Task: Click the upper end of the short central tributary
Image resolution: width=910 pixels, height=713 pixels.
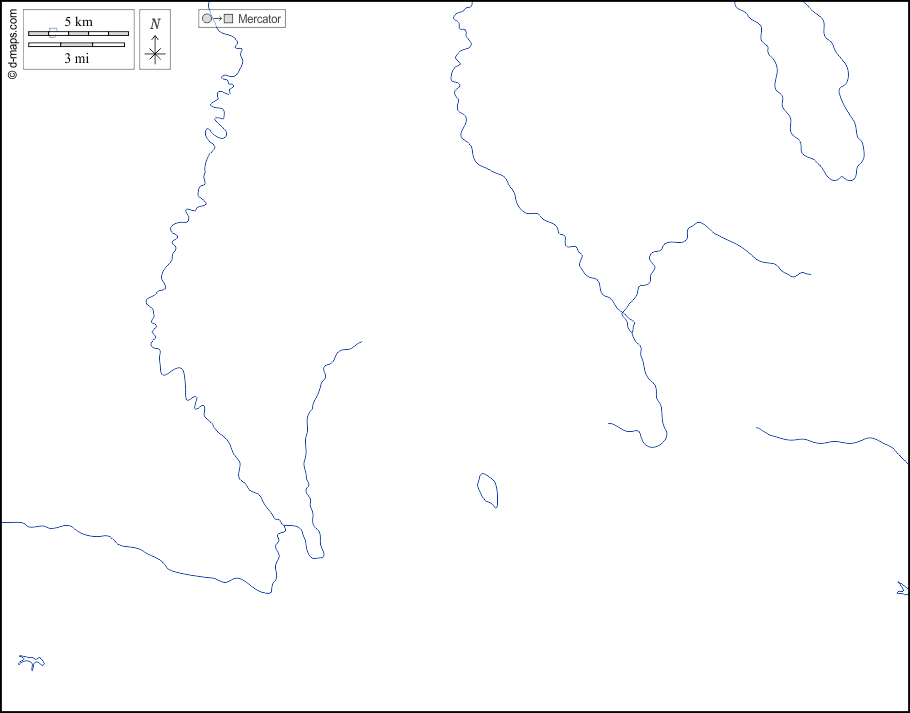Action: click(359, 342)
